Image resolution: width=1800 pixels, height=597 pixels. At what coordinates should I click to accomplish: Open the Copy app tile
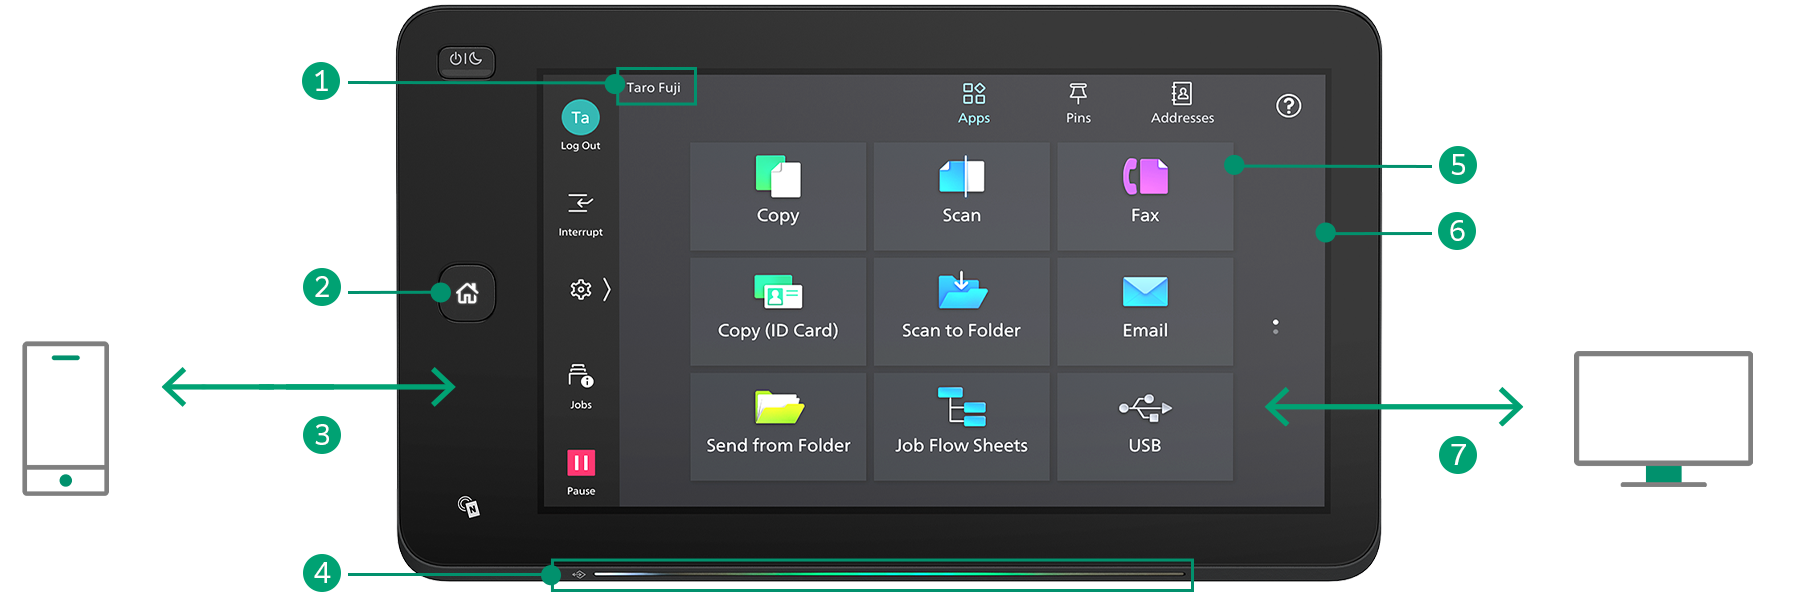777,196
